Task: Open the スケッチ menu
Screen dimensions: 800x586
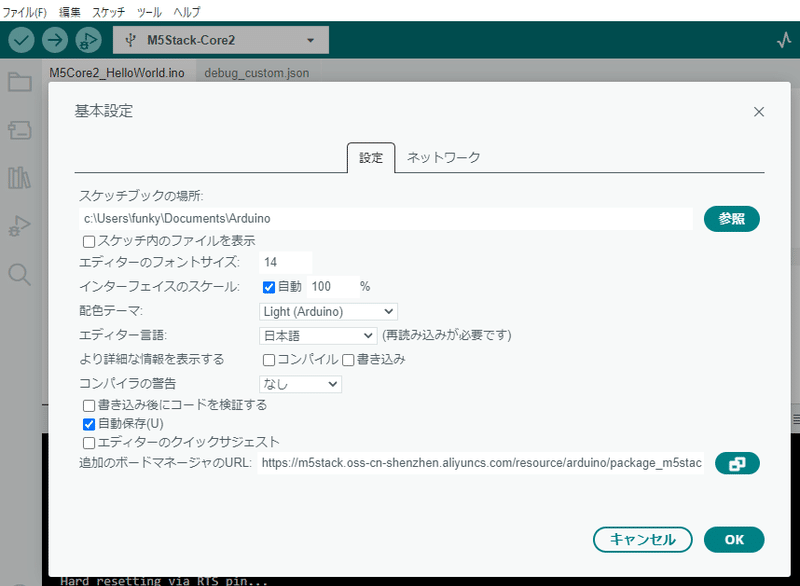Action: [108, 12]
